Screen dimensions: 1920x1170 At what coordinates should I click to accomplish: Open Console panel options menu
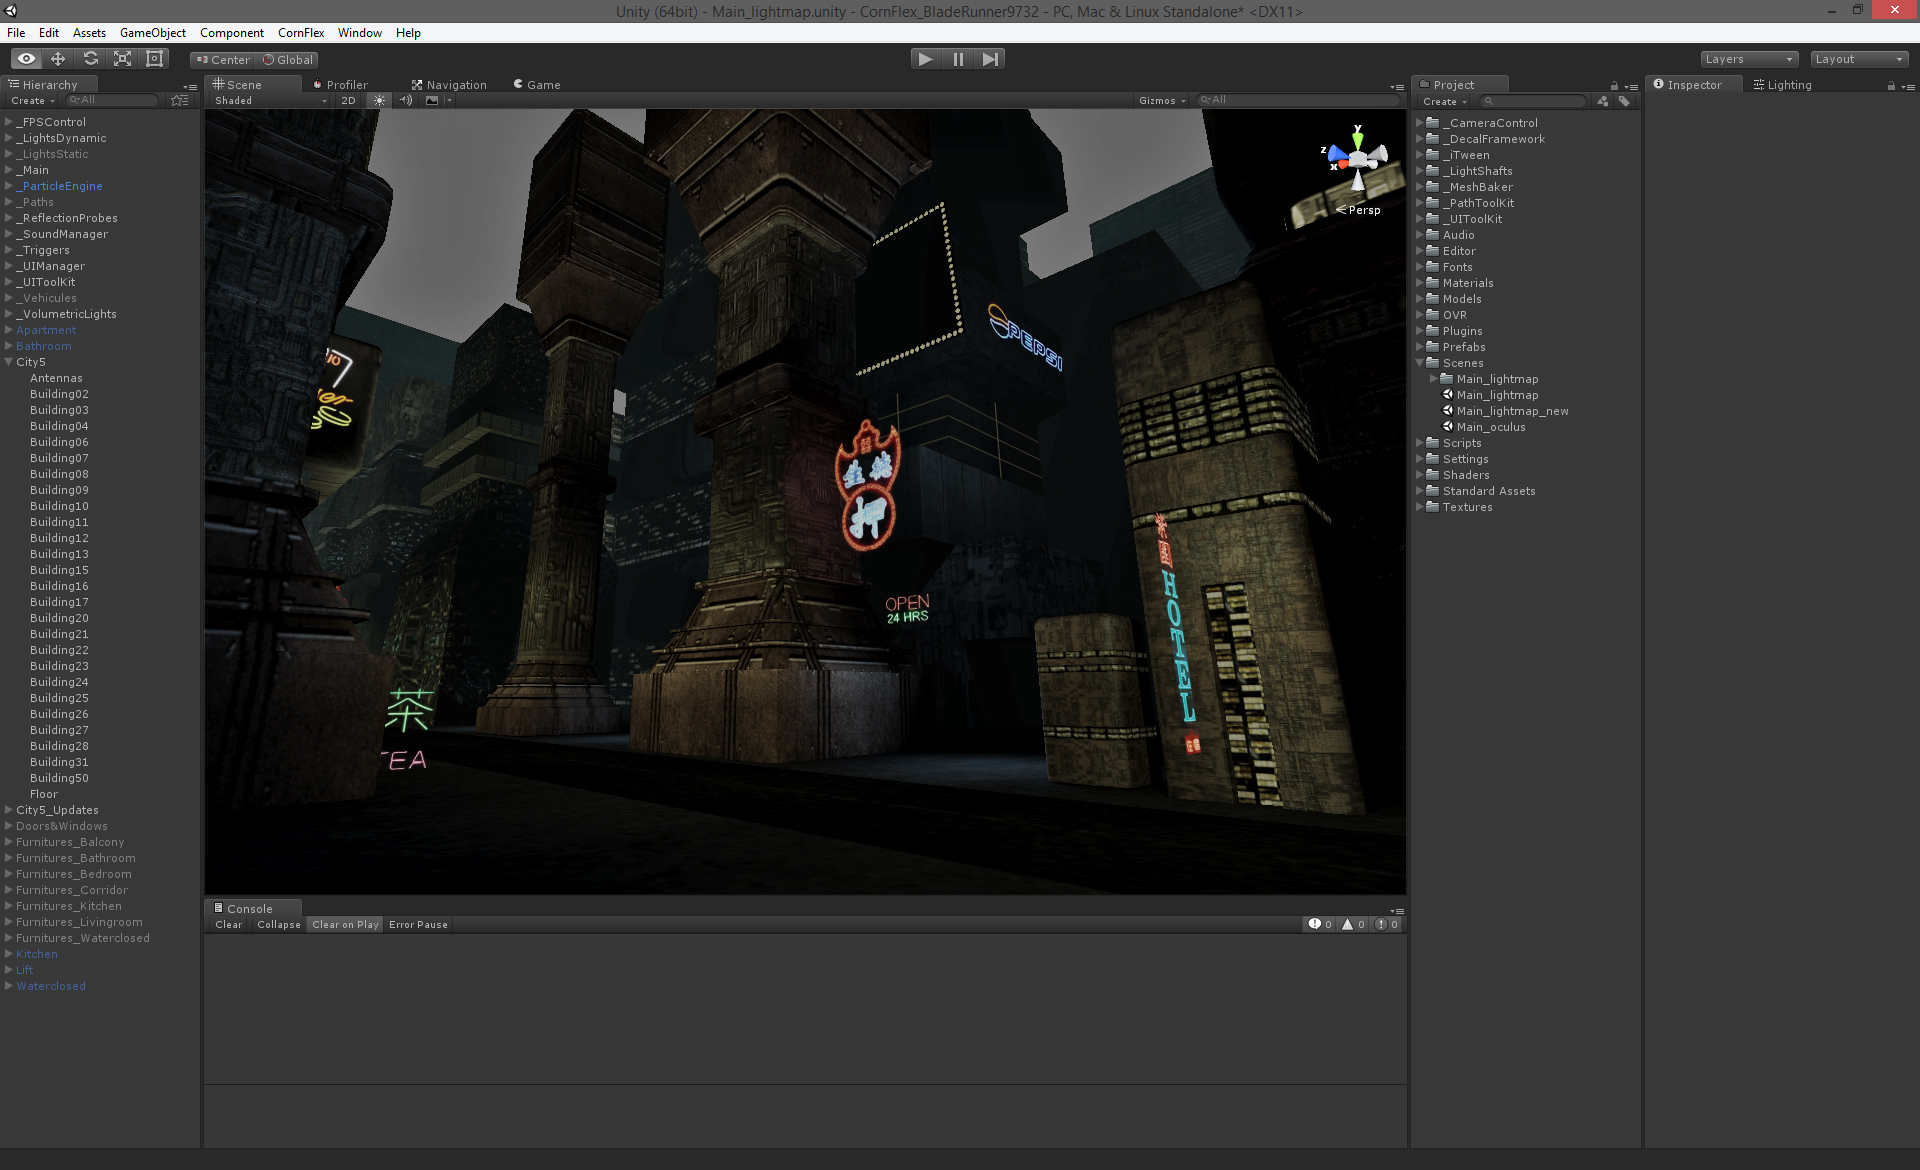click(1398, 911)
